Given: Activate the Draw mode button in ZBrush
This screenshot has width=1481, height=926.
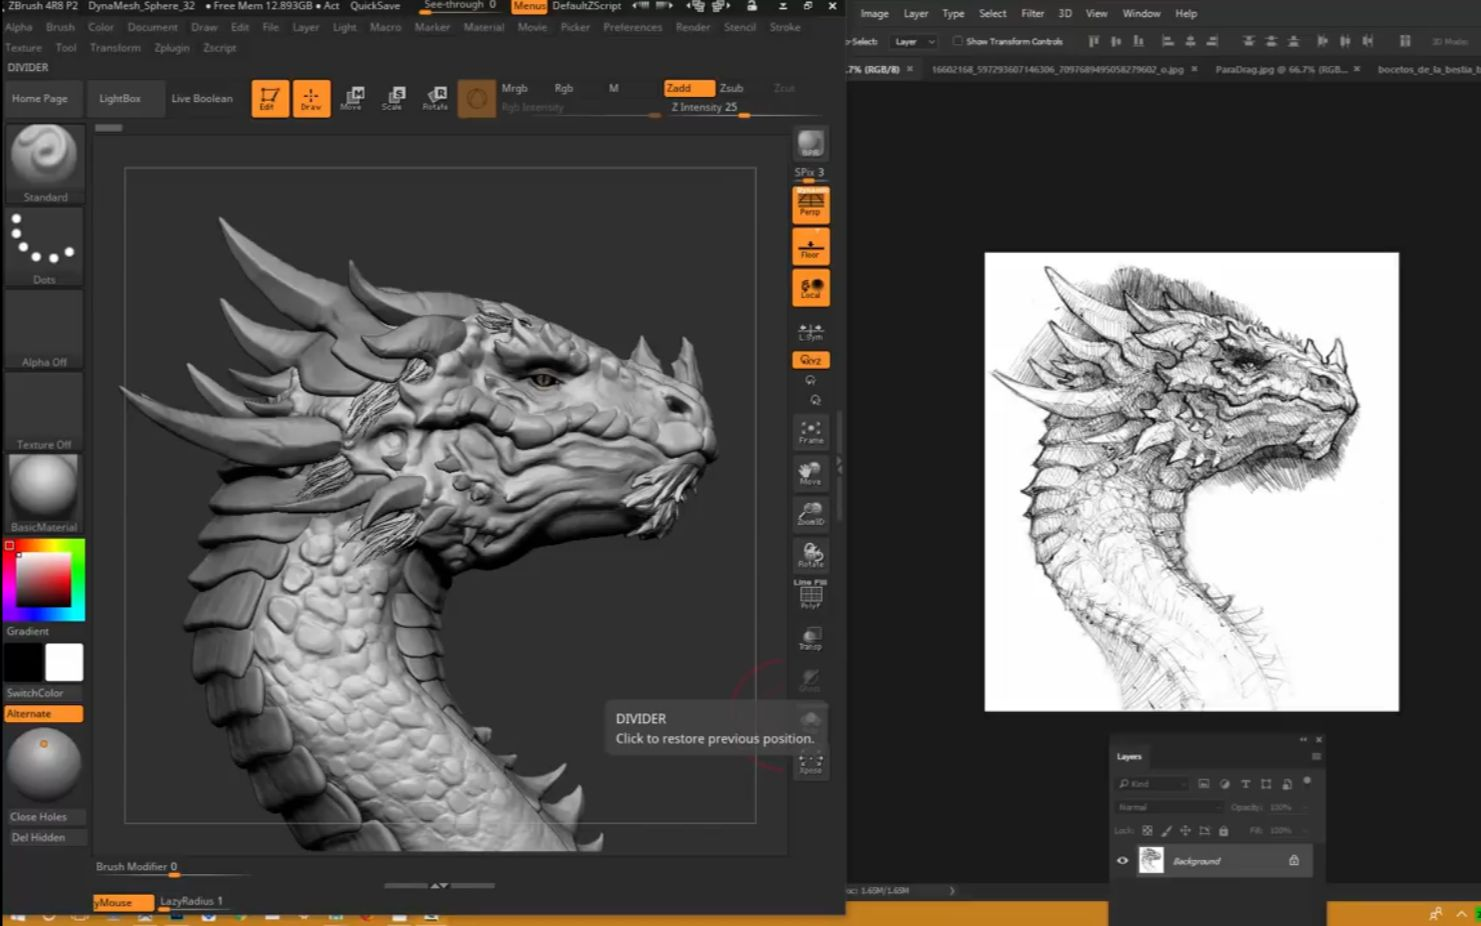Looking at the screenshot, I should pos(311,98).
